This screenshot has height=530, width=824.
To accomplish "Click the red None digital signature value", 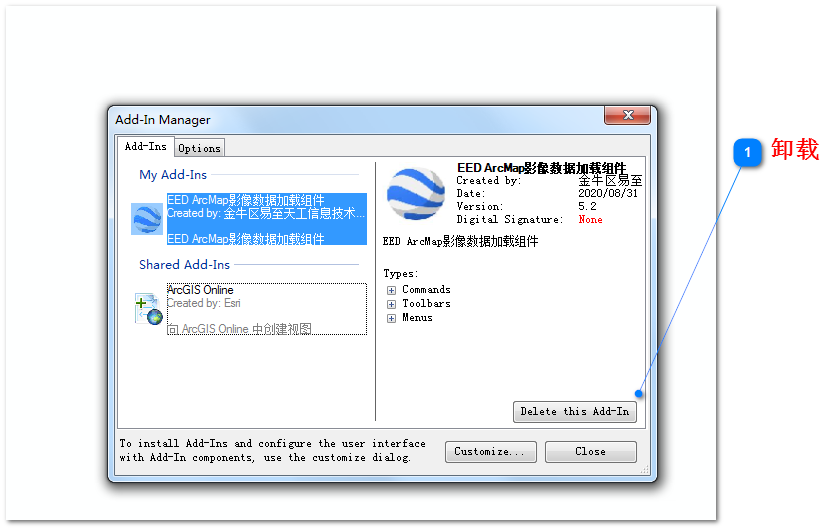I will point(590,220).
